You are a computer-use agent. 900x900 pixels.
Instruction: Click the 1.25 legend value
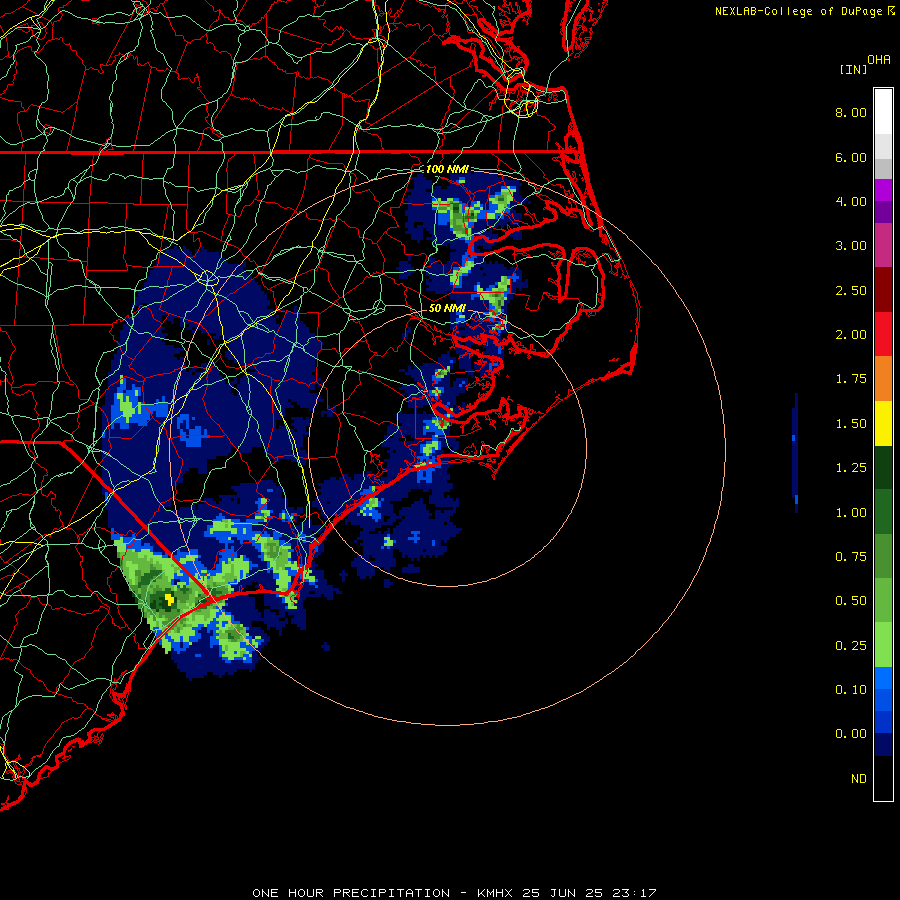click(x=851, y=468)
